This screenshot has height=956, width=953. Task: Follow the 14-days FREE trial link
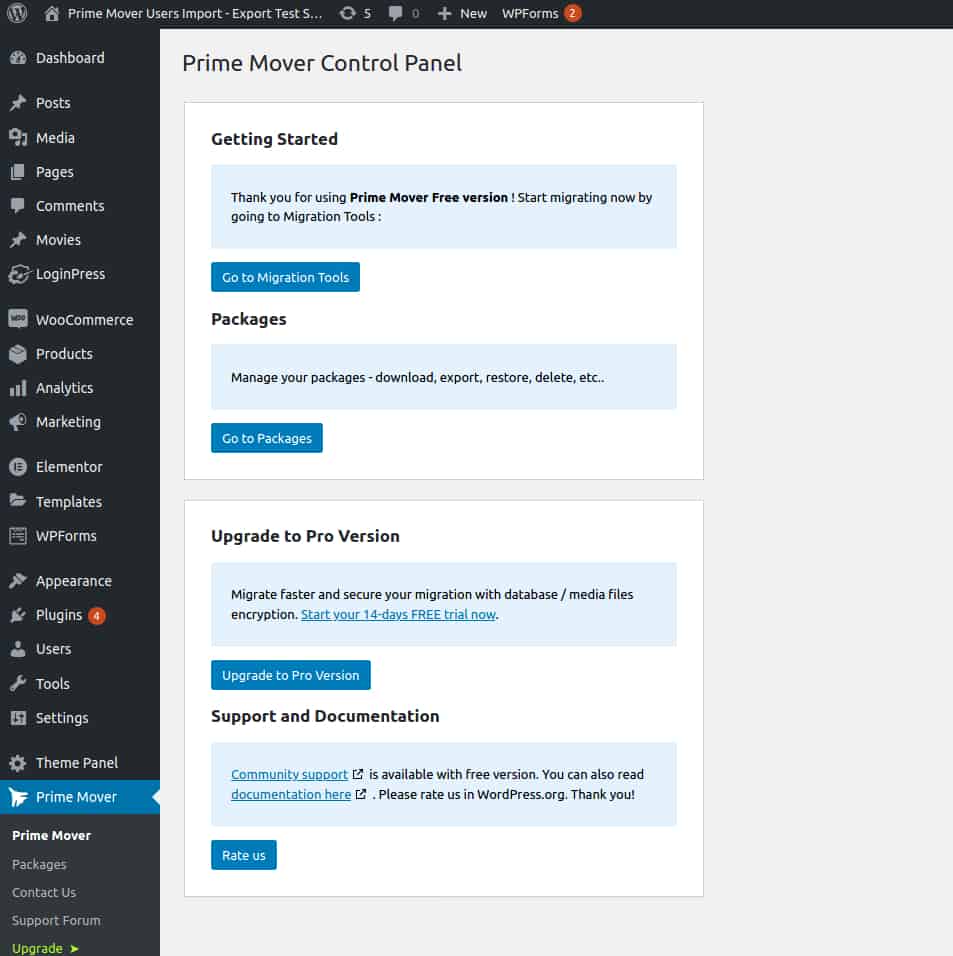pyautogui.click(x=398, y=615)
